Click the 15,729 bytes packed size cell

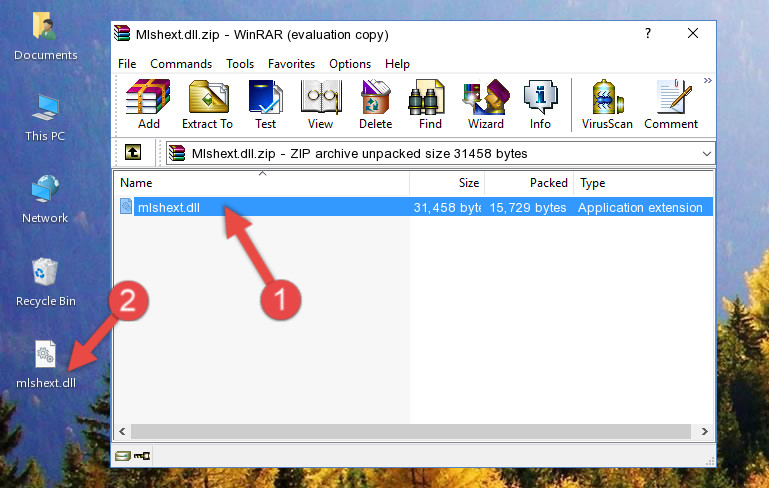[x=528, y=207]
